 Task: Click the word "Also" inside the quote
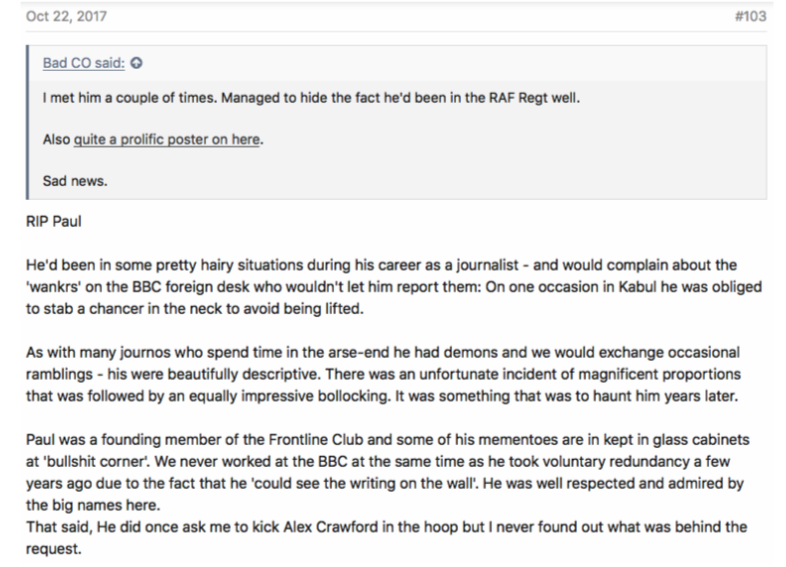pyautogui.click(x=56, y=139)
